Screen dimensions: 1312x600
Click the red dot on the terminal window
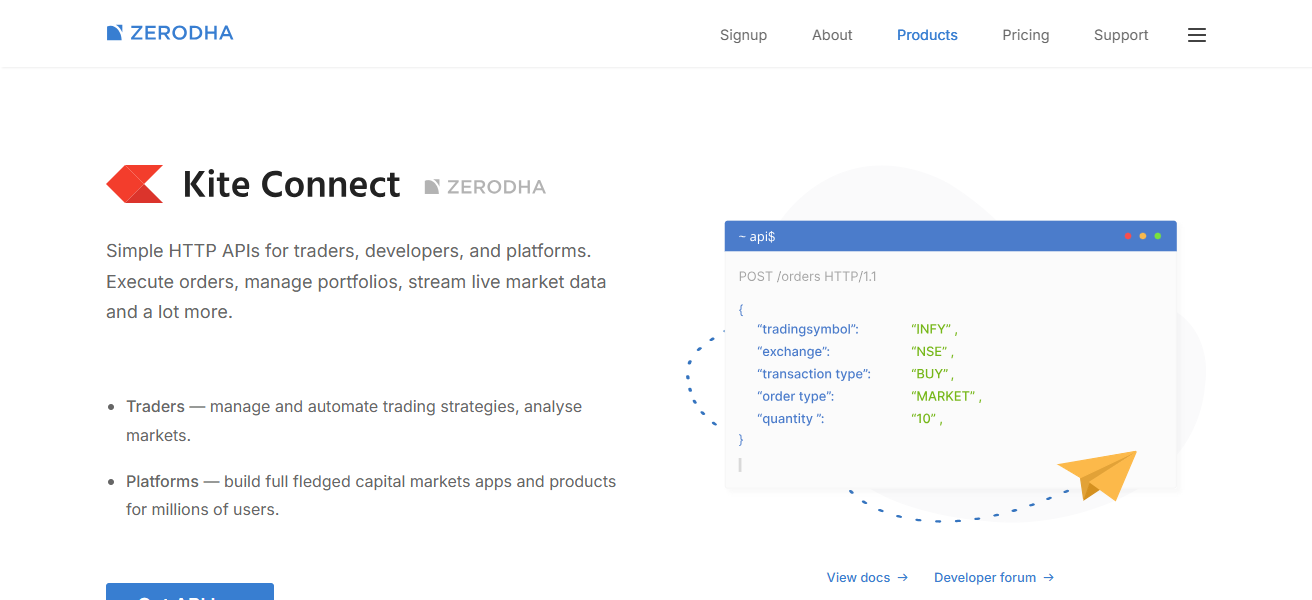click(1128, 236)
